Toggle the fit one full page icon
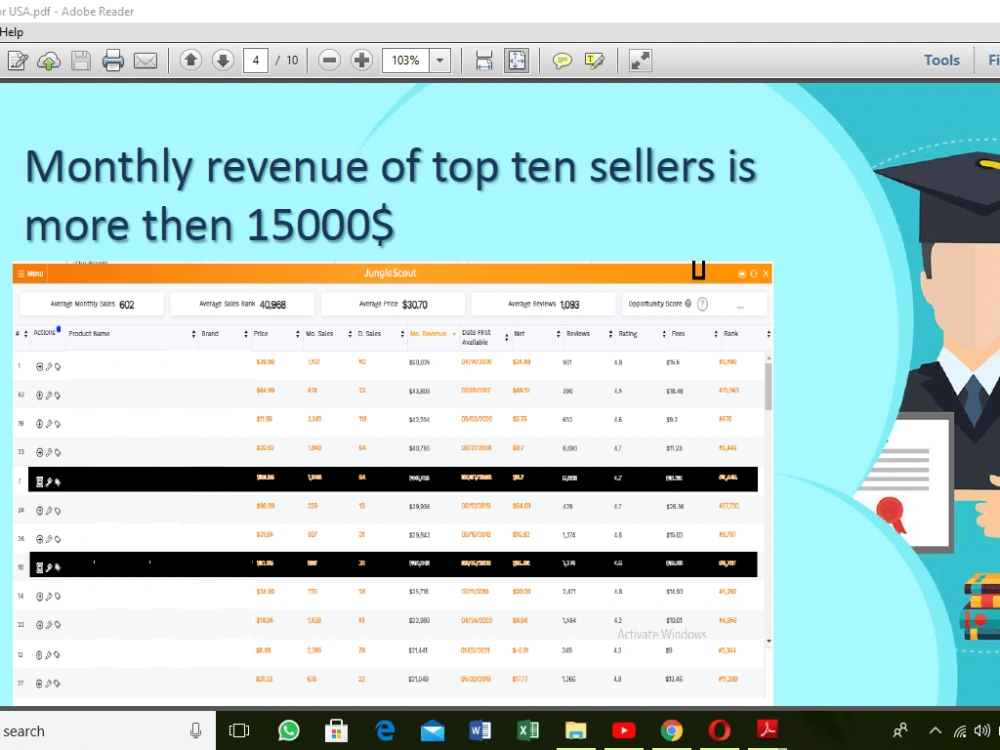The height and width of the screenshot is (750, 1000). 516,61
